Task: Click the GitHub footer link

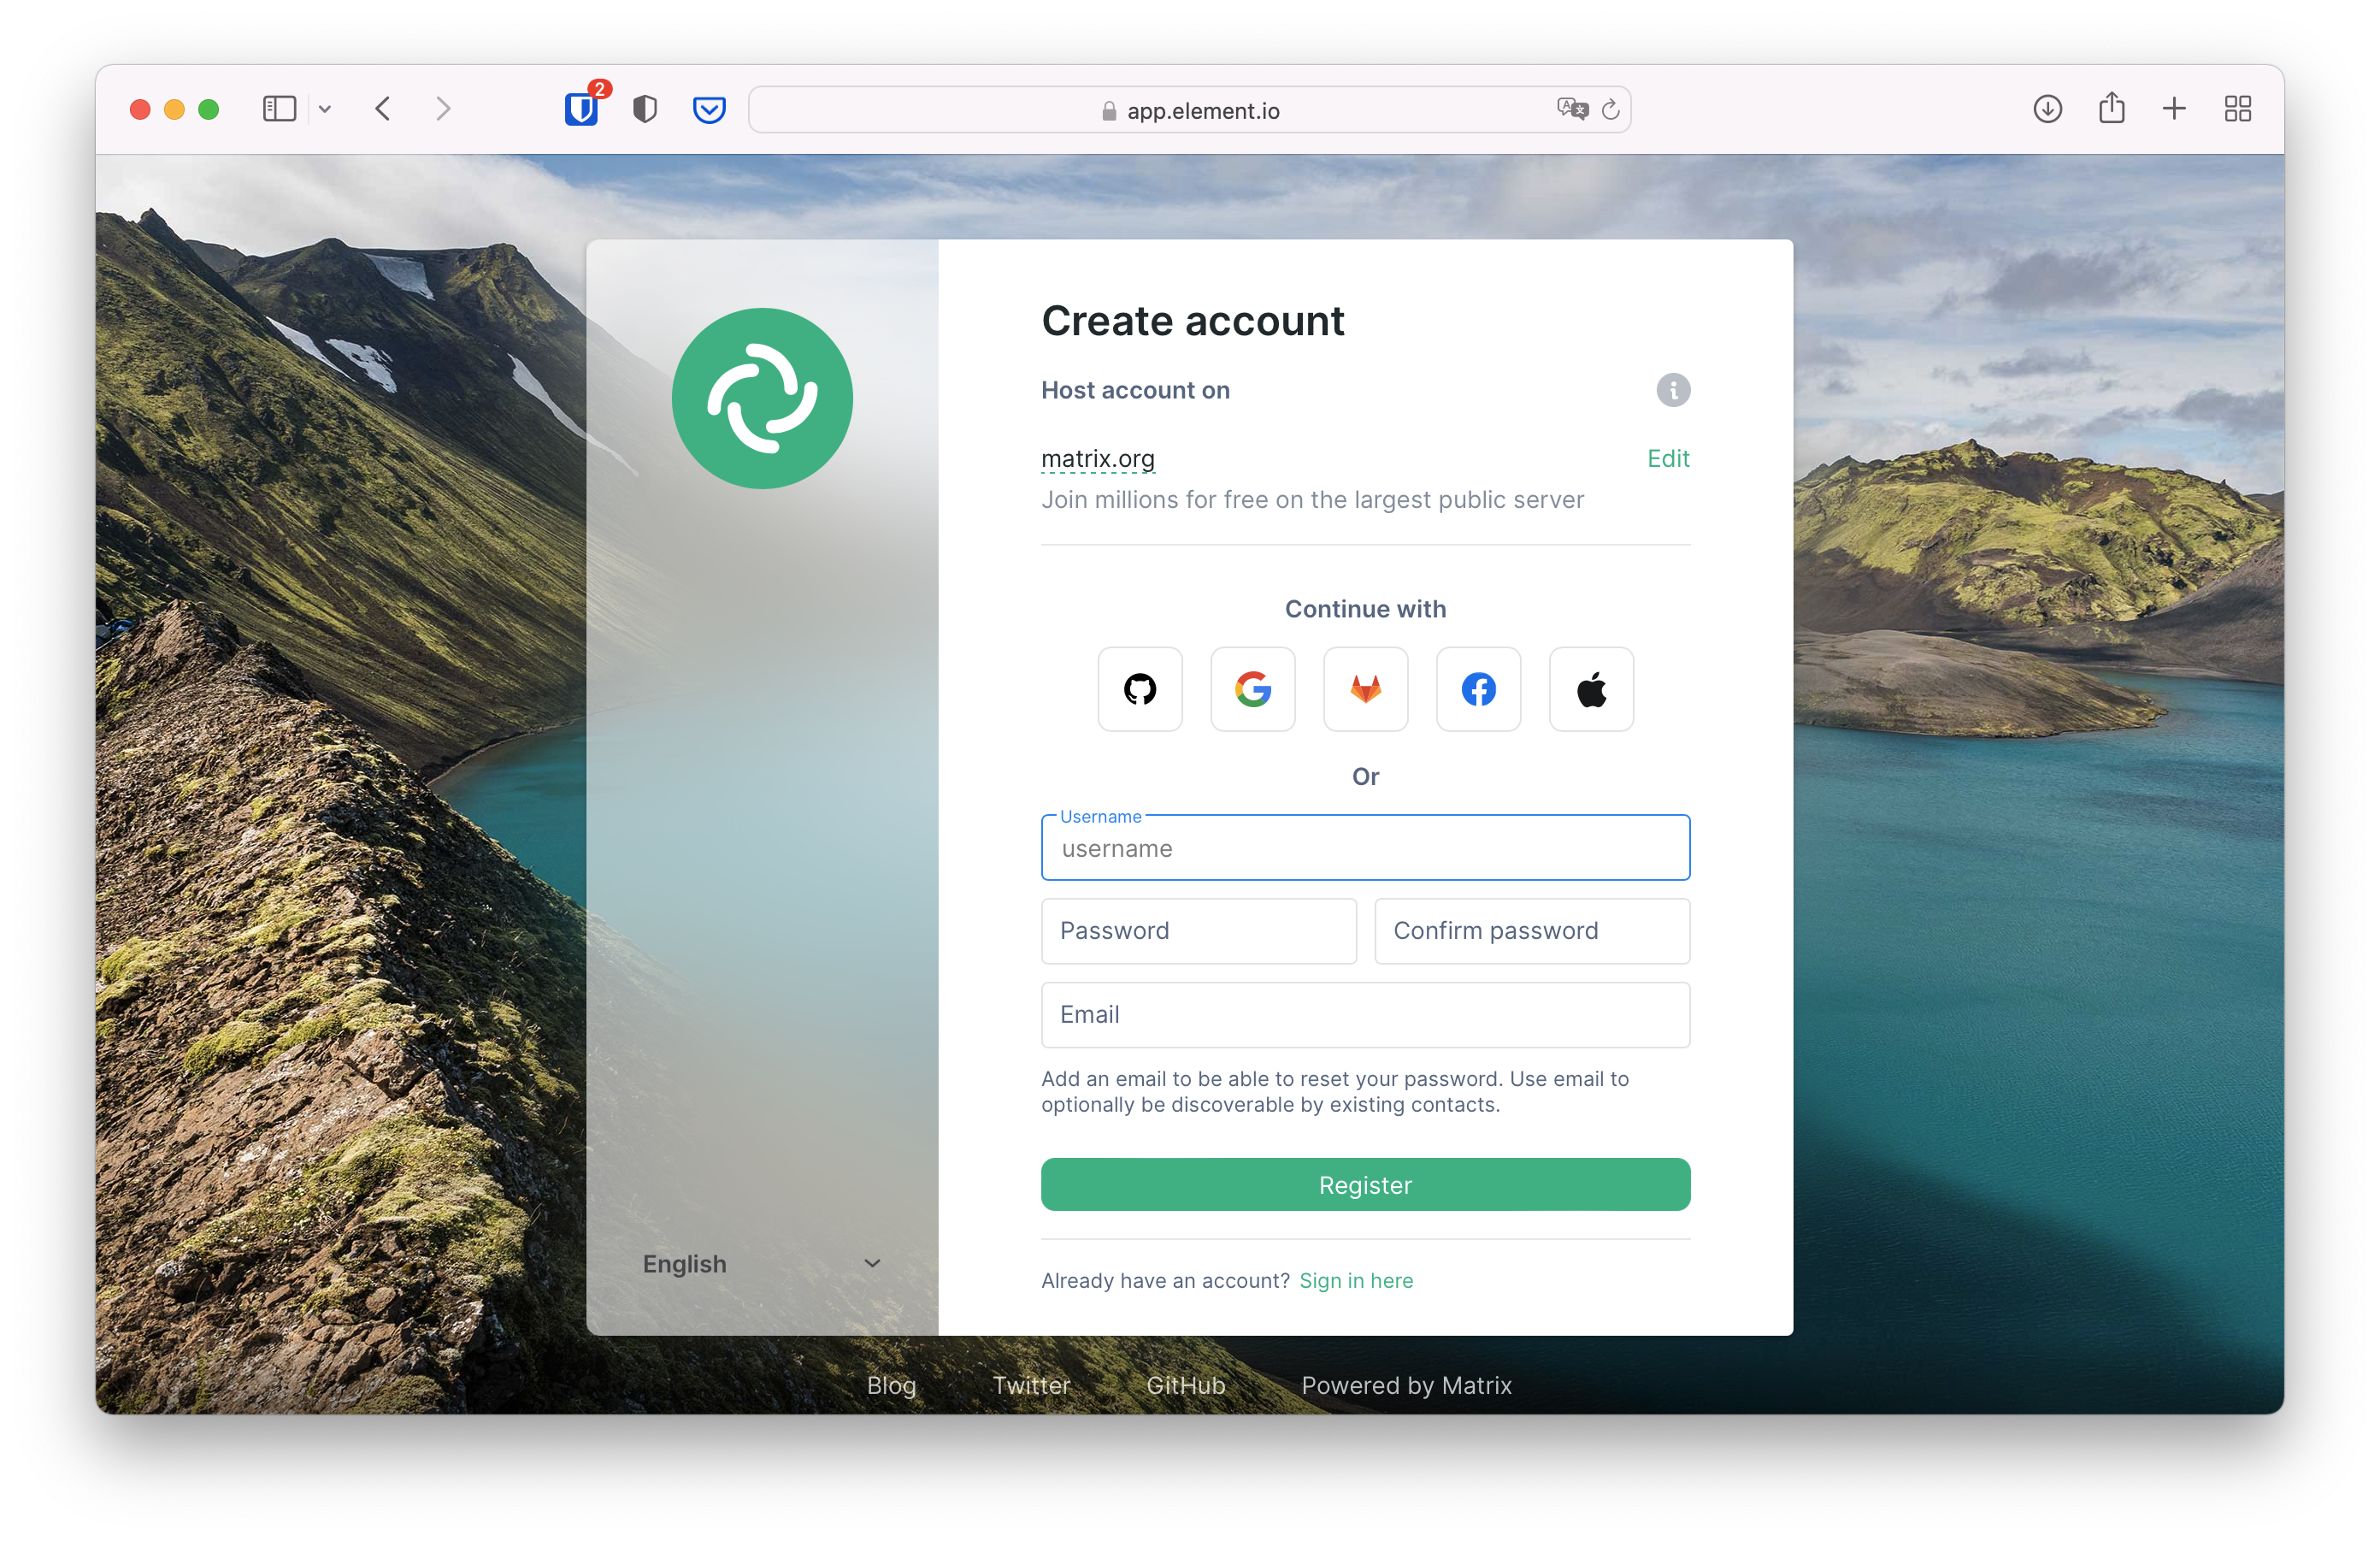Action: (x=1185, y=1385)
